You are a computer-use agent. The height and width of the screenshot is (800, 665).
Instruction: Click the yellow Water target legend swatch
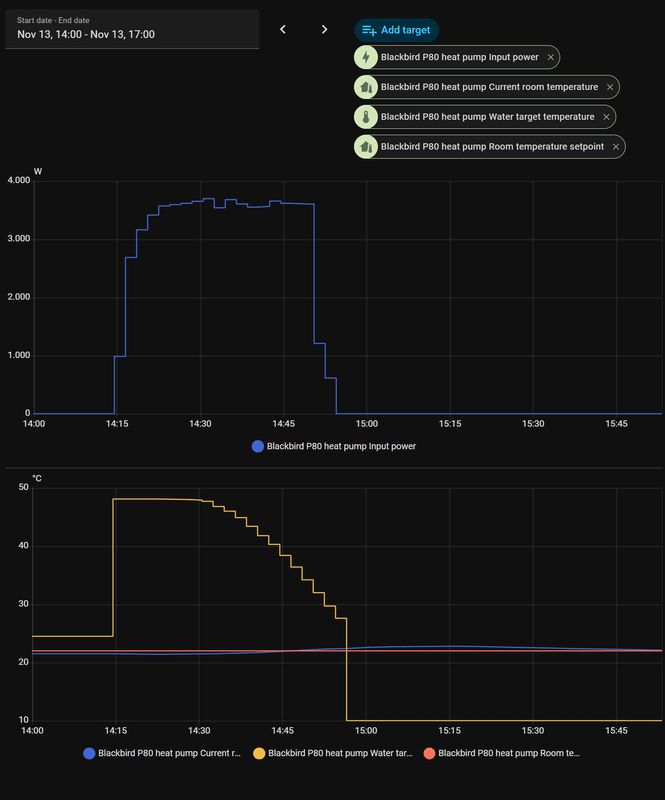(x=259, y=754)
